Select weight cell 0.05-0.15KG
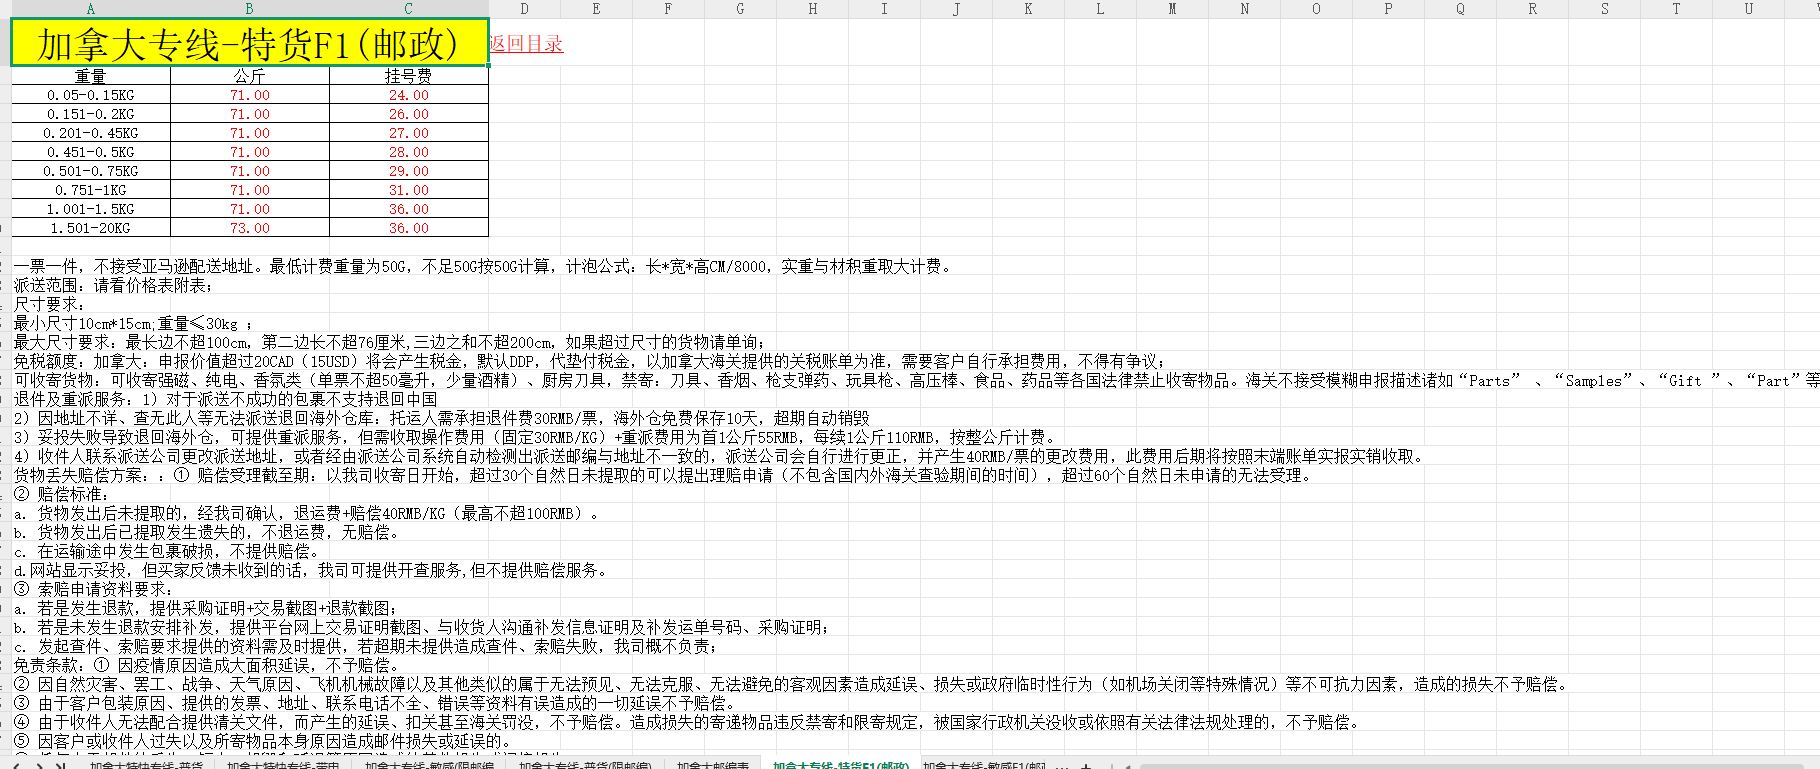Screen dimensions: 1820x769 point(91,95)
